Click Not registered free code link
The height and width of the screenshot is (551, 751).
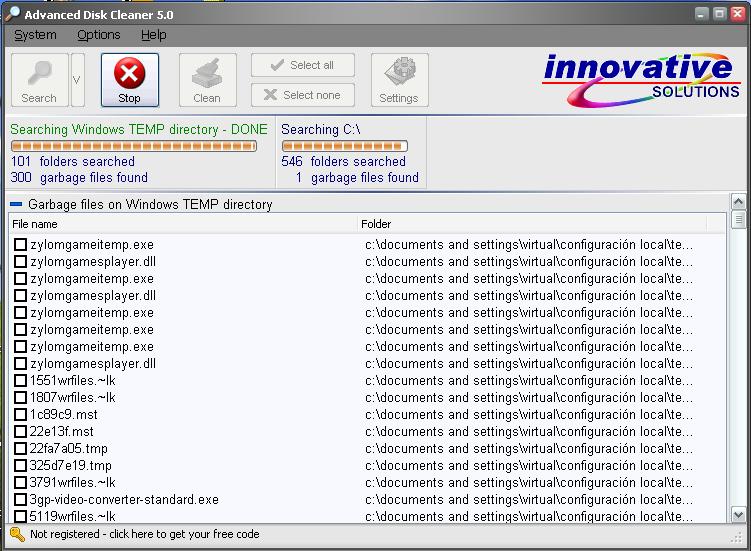(145, 534)
